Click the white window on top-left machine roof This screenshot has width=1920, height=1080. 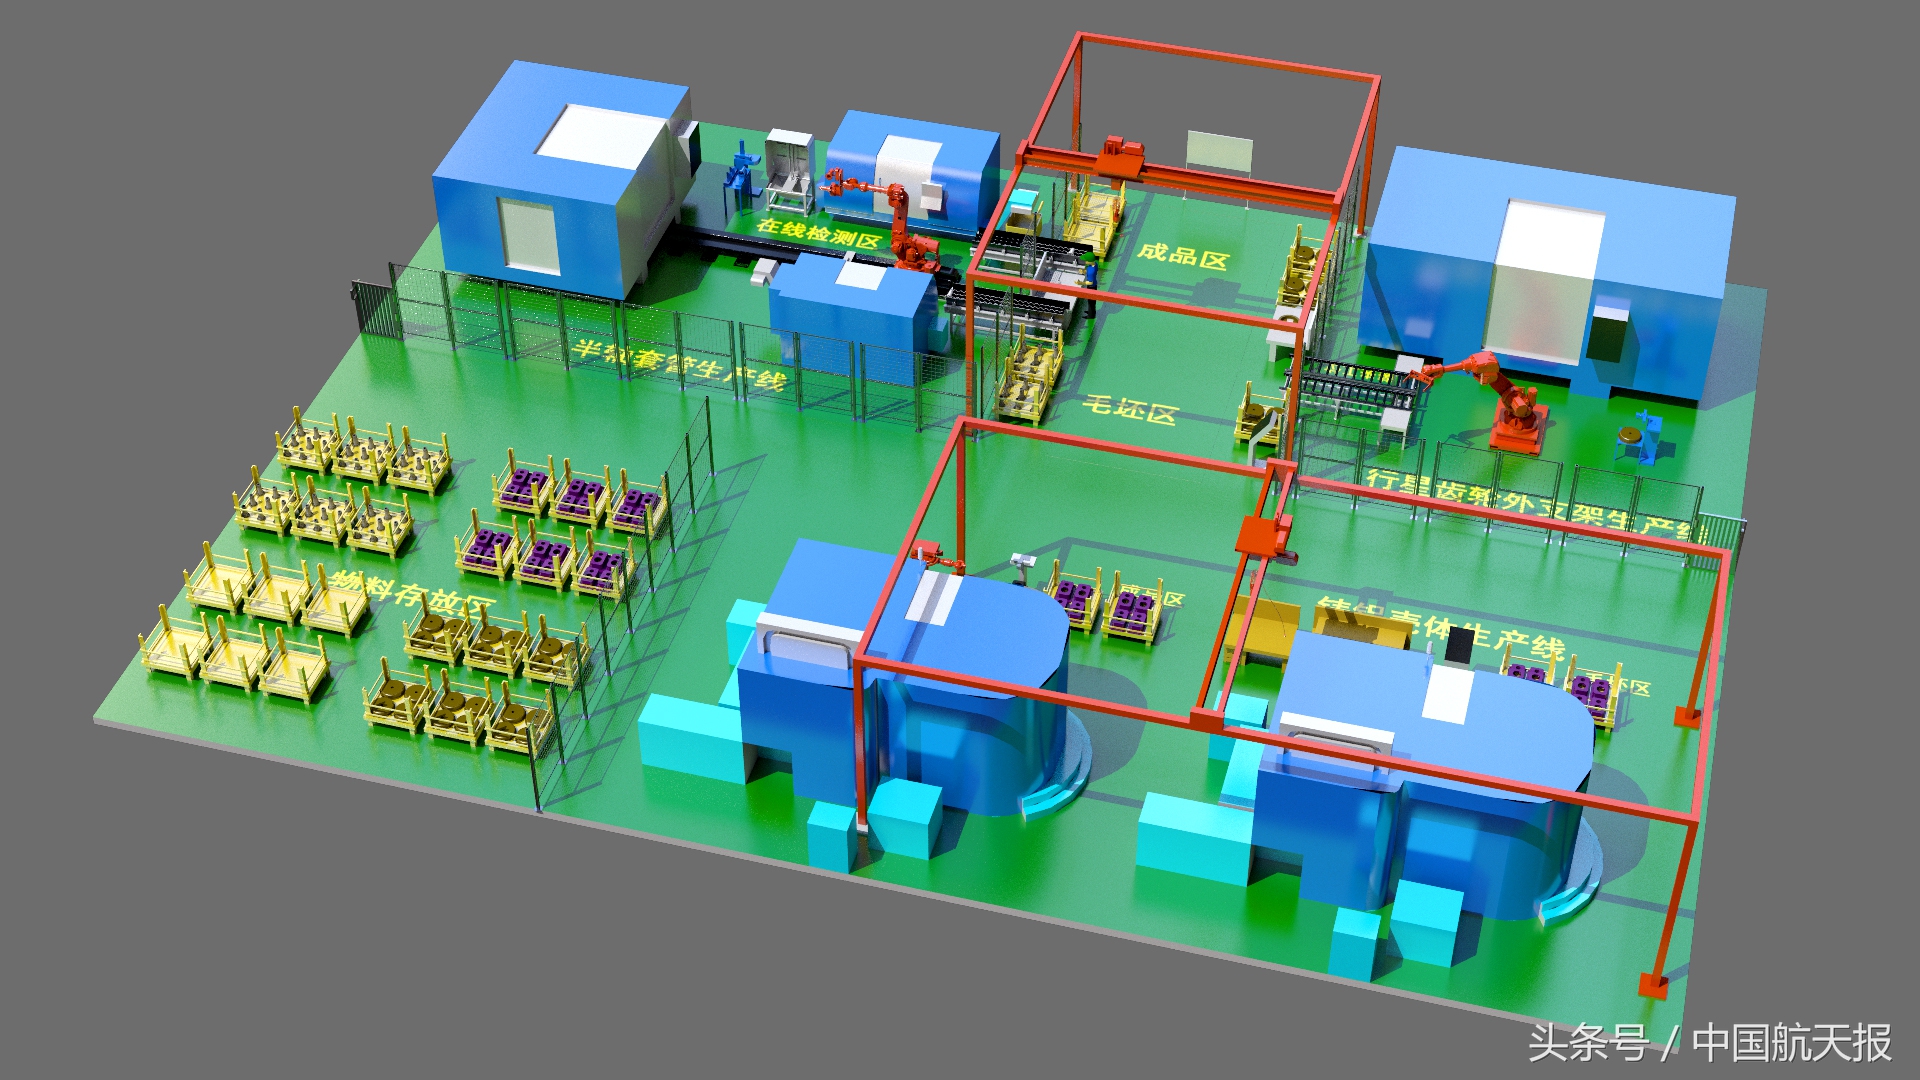pyautogui.click(x=600, y=135)
